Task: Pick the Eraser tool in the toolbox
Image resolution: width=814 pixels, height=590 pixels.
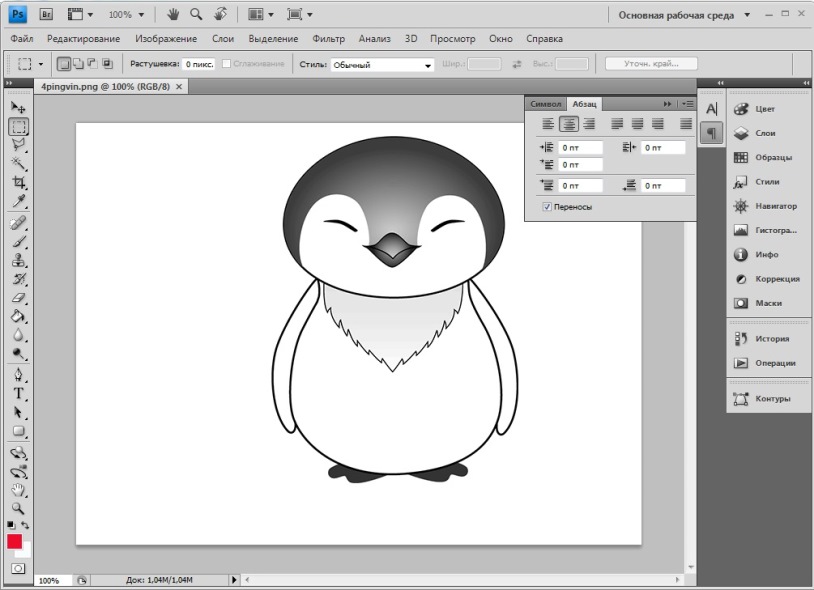Action: coord(18,297)
